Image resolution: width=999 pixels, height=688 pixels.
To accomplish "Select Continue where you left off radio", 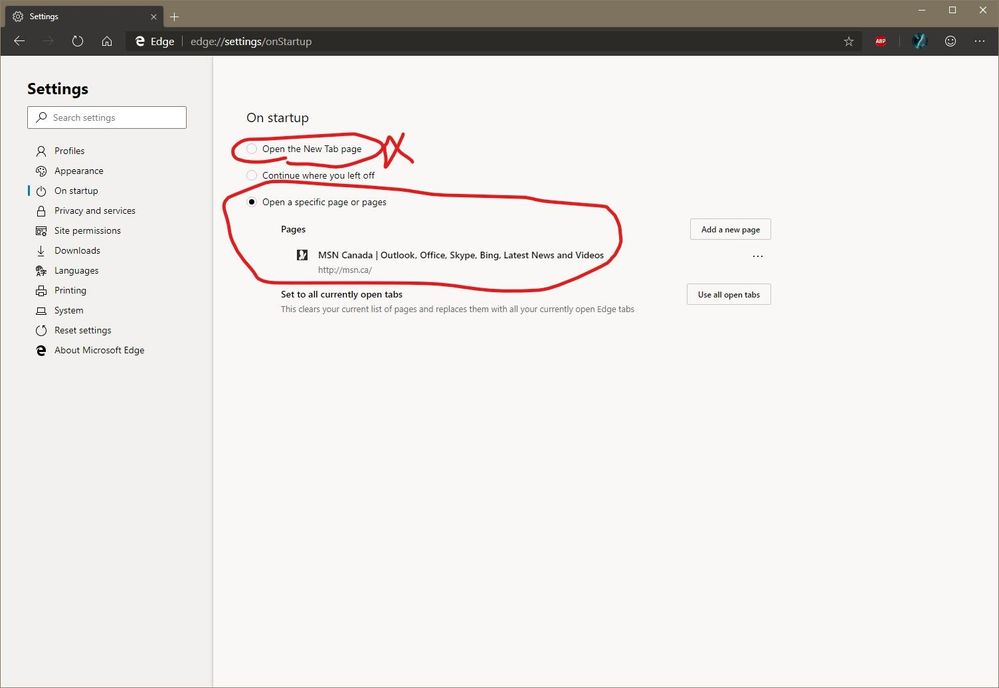I will (252, 175).
